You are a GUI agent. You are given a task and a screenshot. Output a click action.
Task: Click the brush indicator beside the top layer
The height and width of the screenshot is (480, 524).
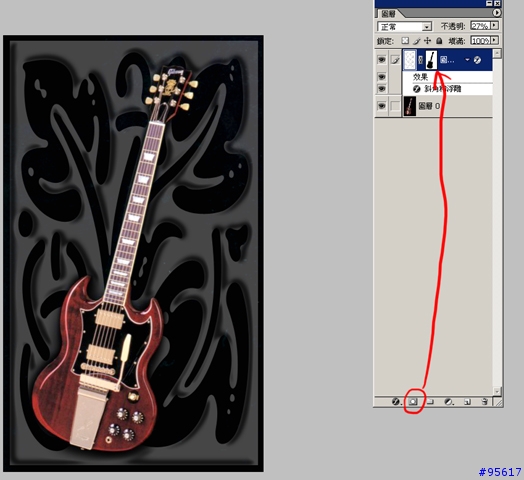coord(395,60)
